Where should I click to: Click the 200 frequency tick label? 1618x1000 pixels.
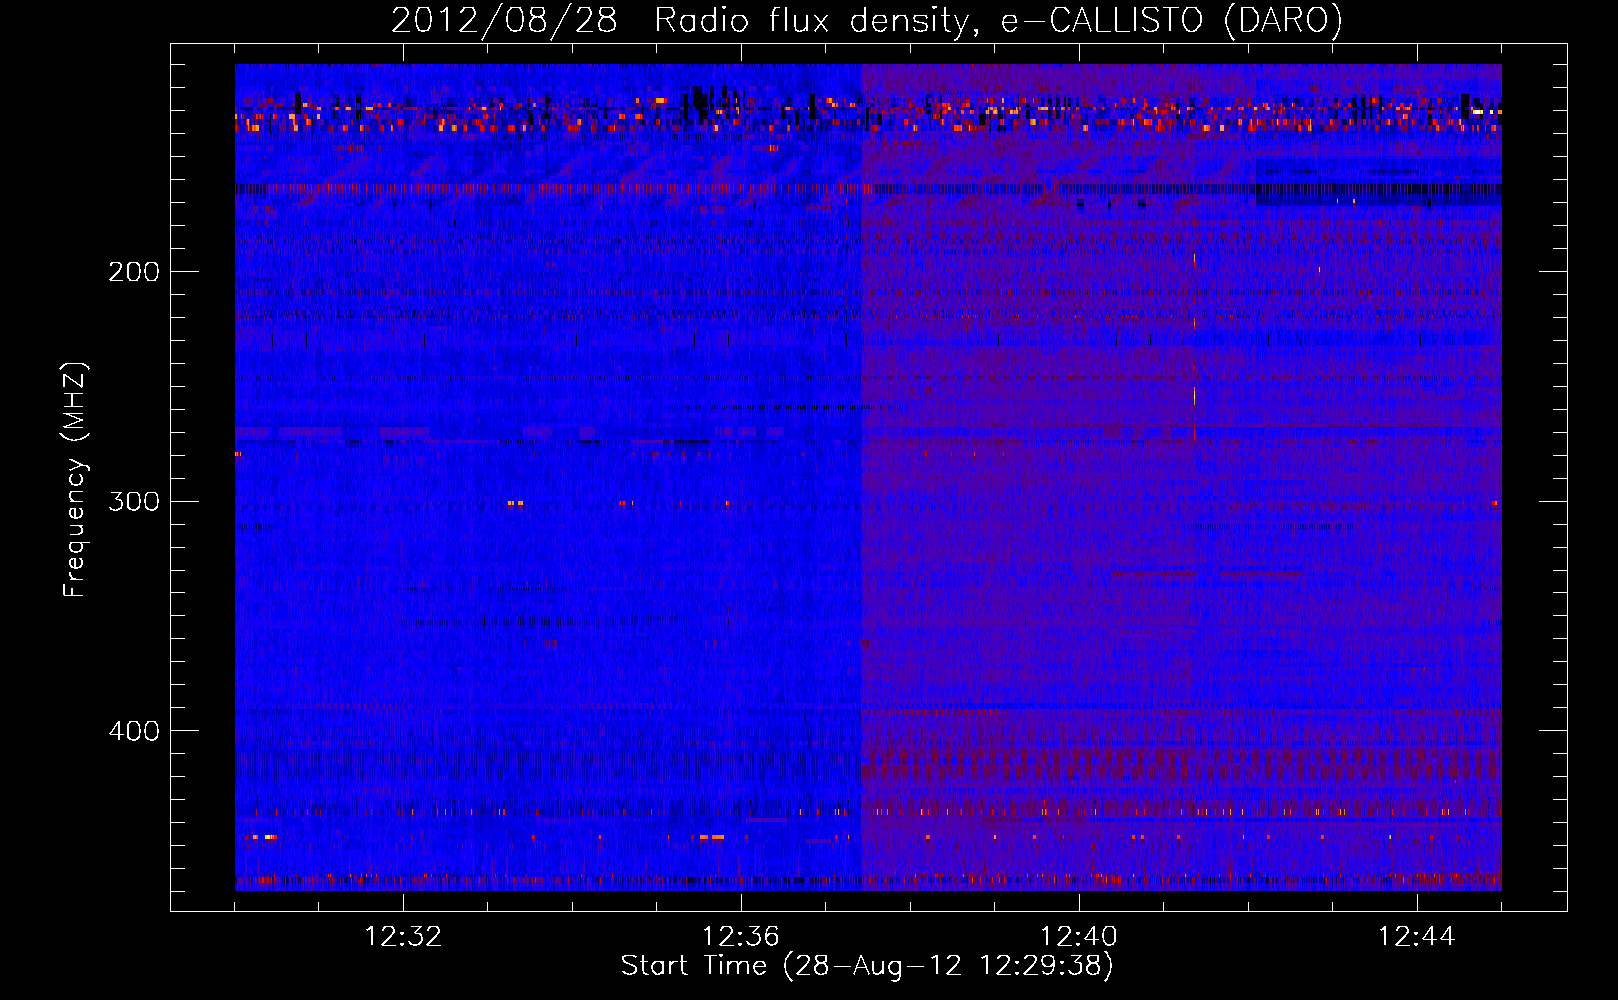point(134,272)
